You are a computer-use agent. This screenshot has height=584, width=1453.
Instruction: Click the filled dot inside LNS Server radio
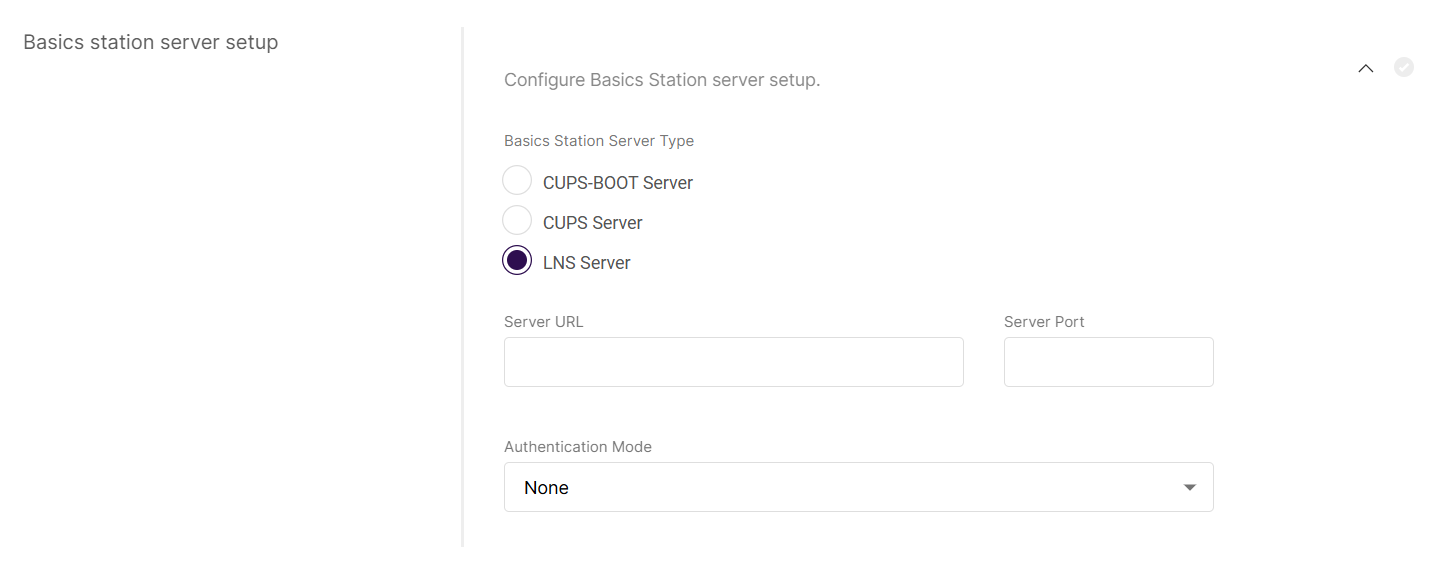click(x=517, y=260)
